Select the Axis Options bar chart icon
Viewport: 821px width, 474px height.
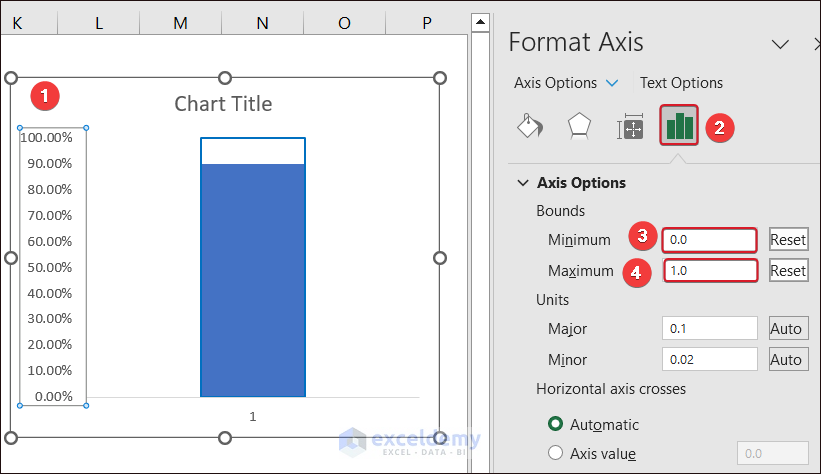[x=679, y=126]
